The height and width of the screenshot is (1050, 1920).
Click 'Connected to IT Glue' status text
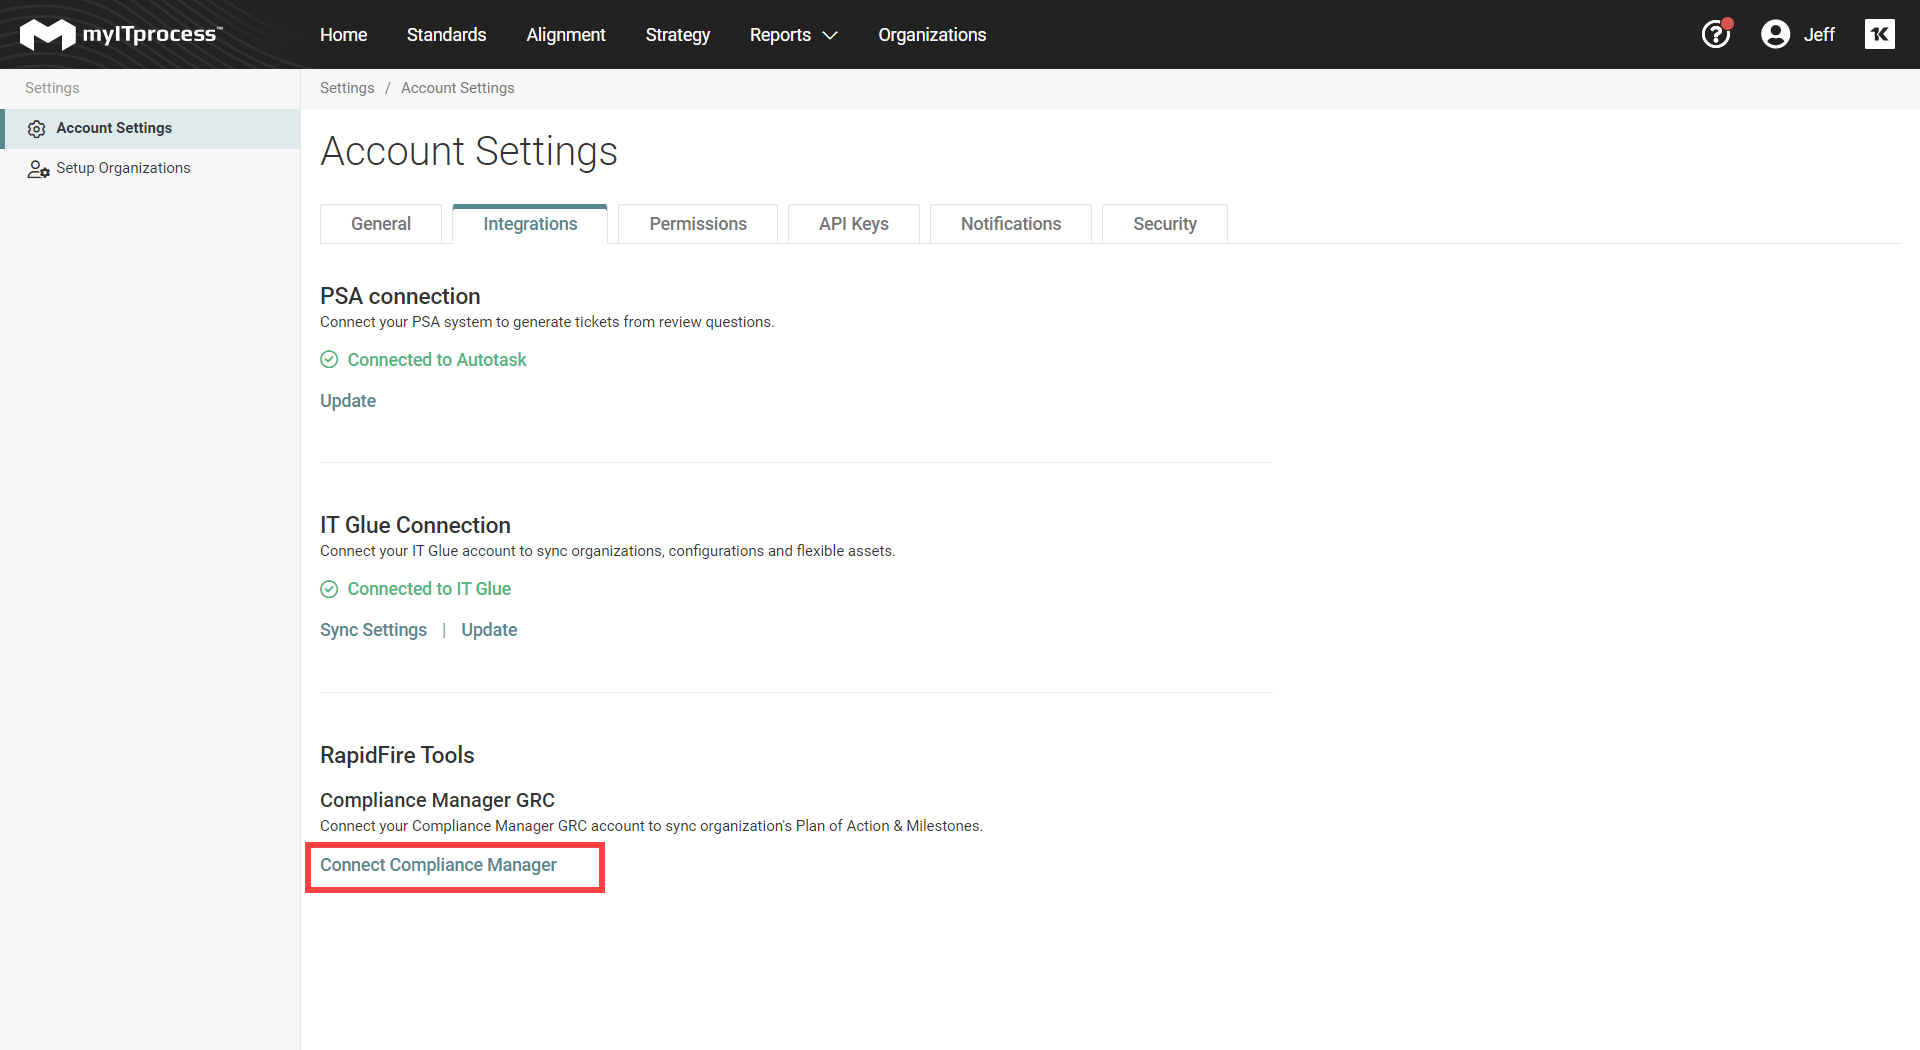tap(429, 589)
